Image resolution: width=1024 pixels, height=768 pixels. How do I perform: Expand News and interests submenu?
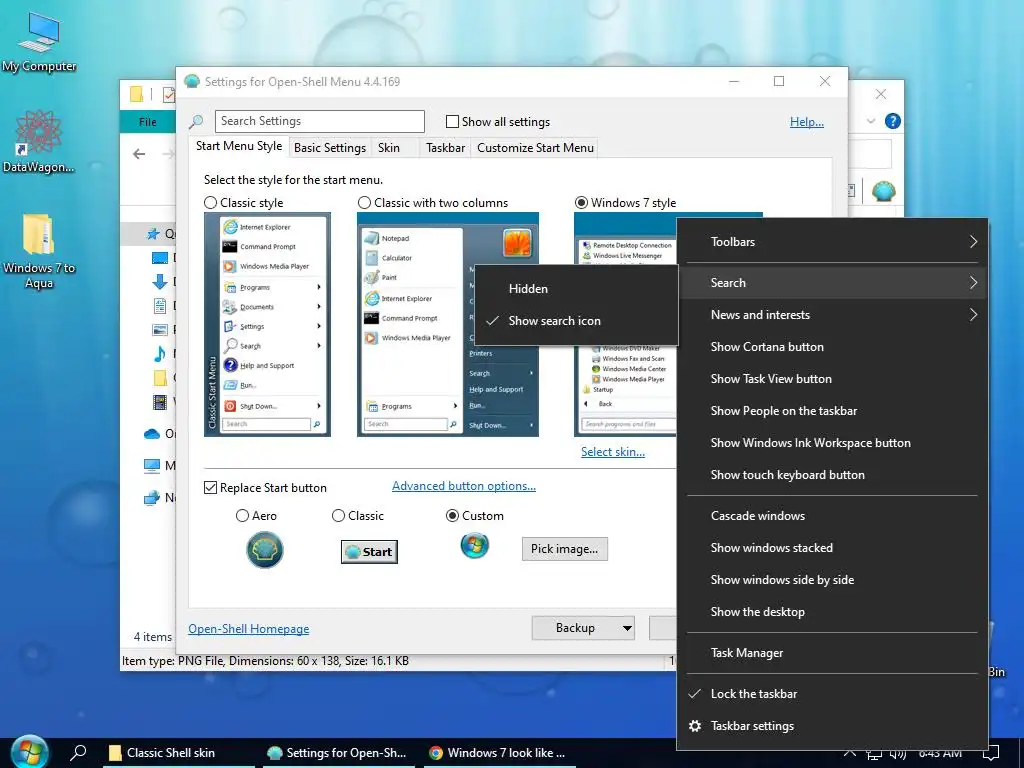tap(832, 315)
